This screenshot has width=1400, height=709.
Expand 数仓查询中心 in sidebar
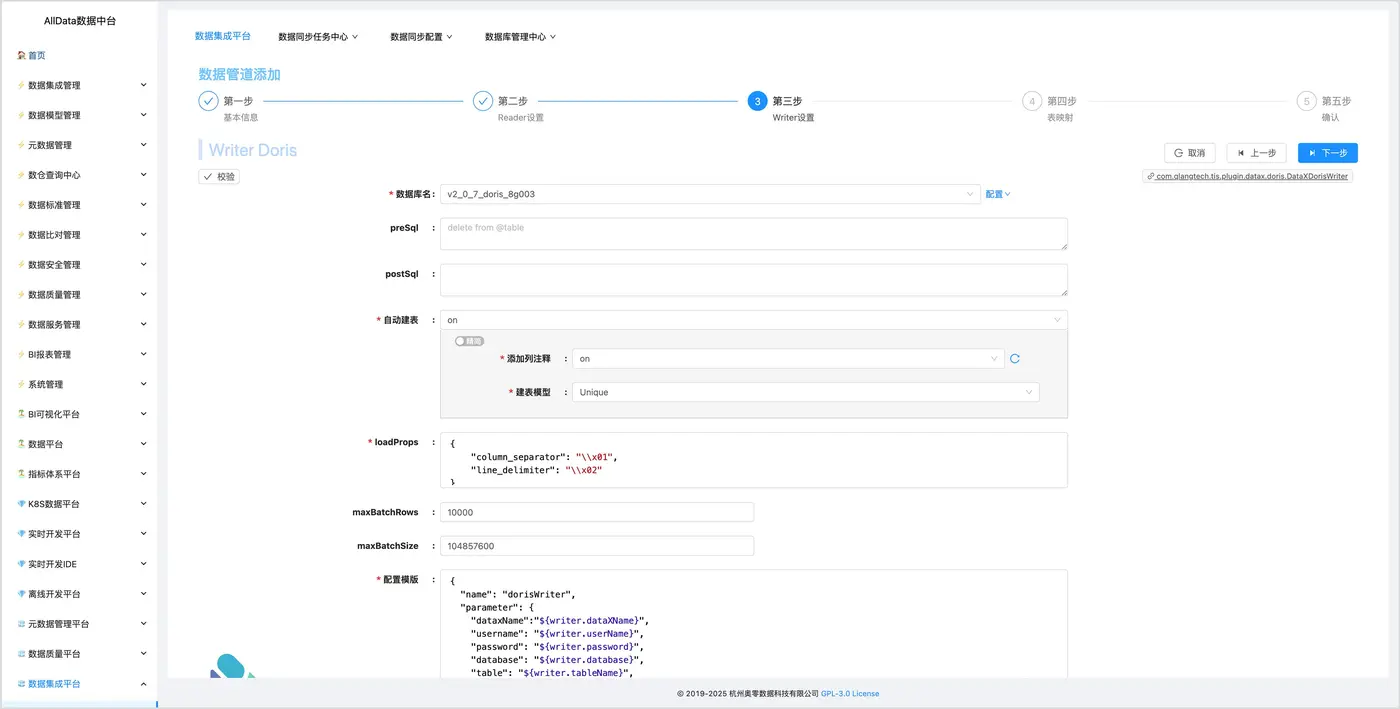[x=80, y=175]
